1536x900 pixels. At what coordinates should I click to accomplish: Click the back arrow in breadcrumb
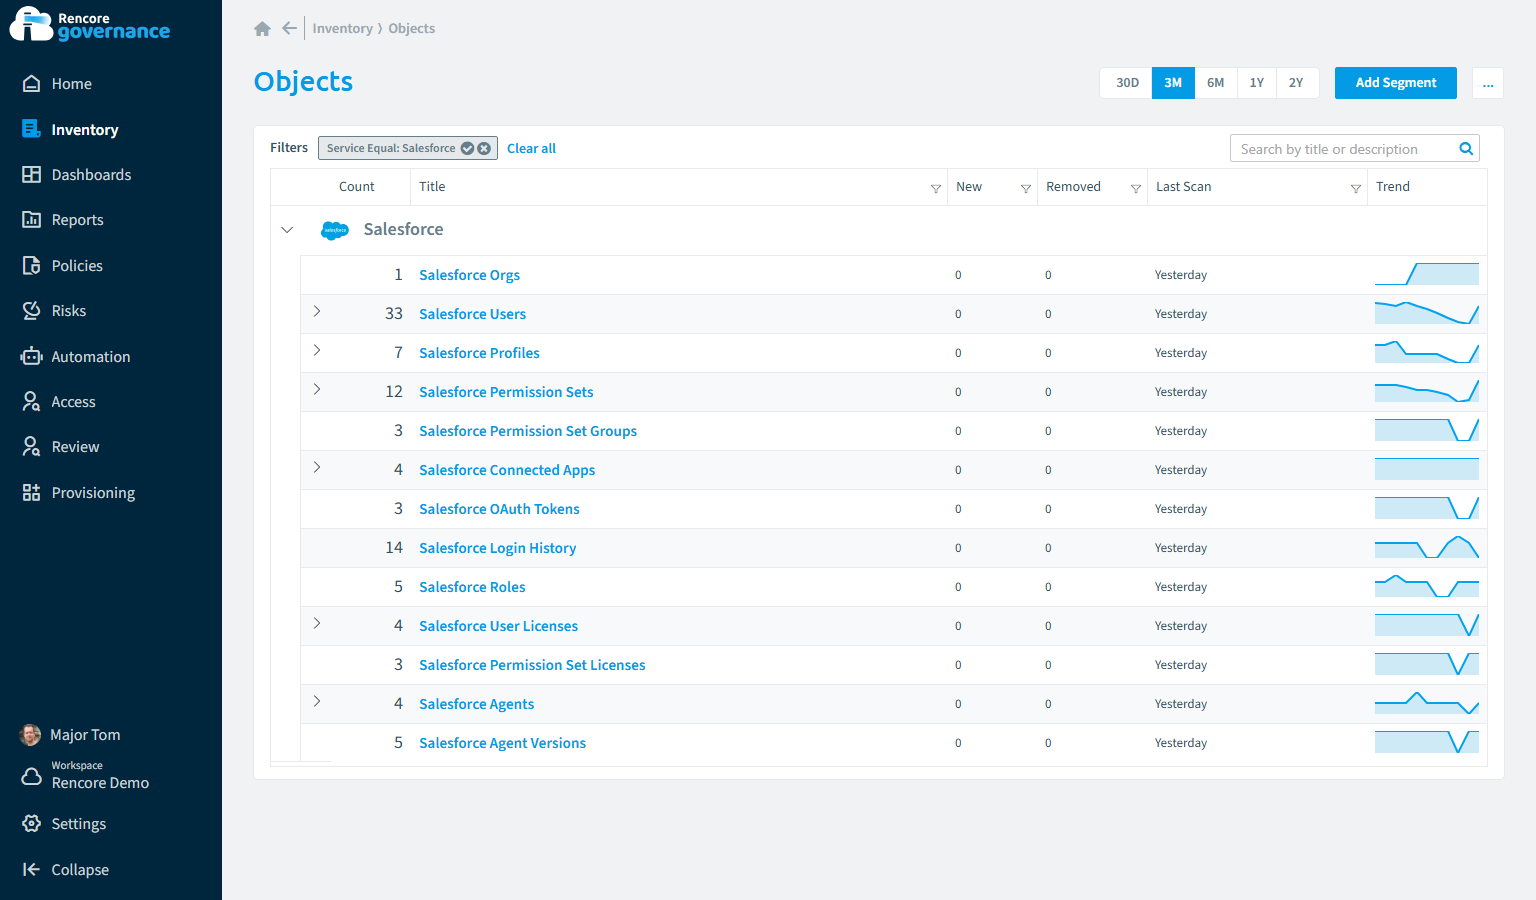point(289,28)
